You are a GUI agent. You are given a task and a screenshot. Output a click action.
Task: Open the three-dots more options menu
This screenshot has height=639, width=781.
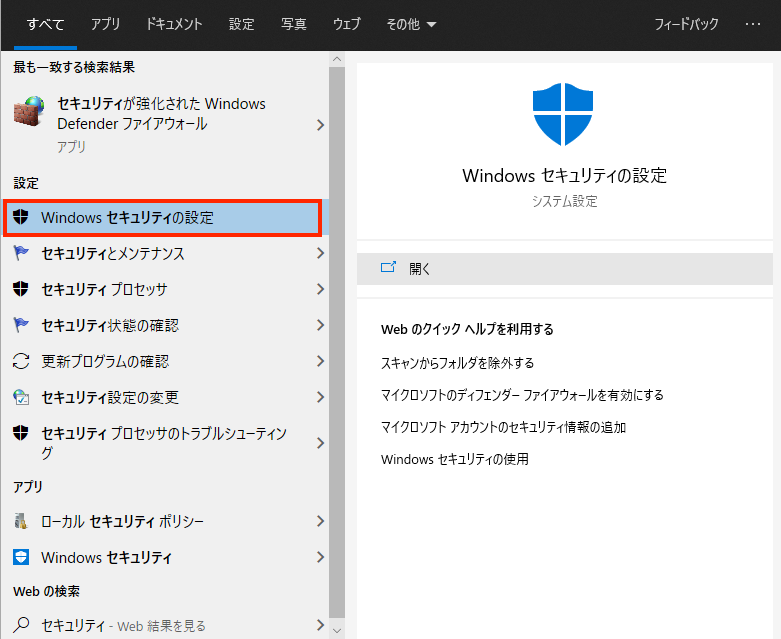pos(753,24)
